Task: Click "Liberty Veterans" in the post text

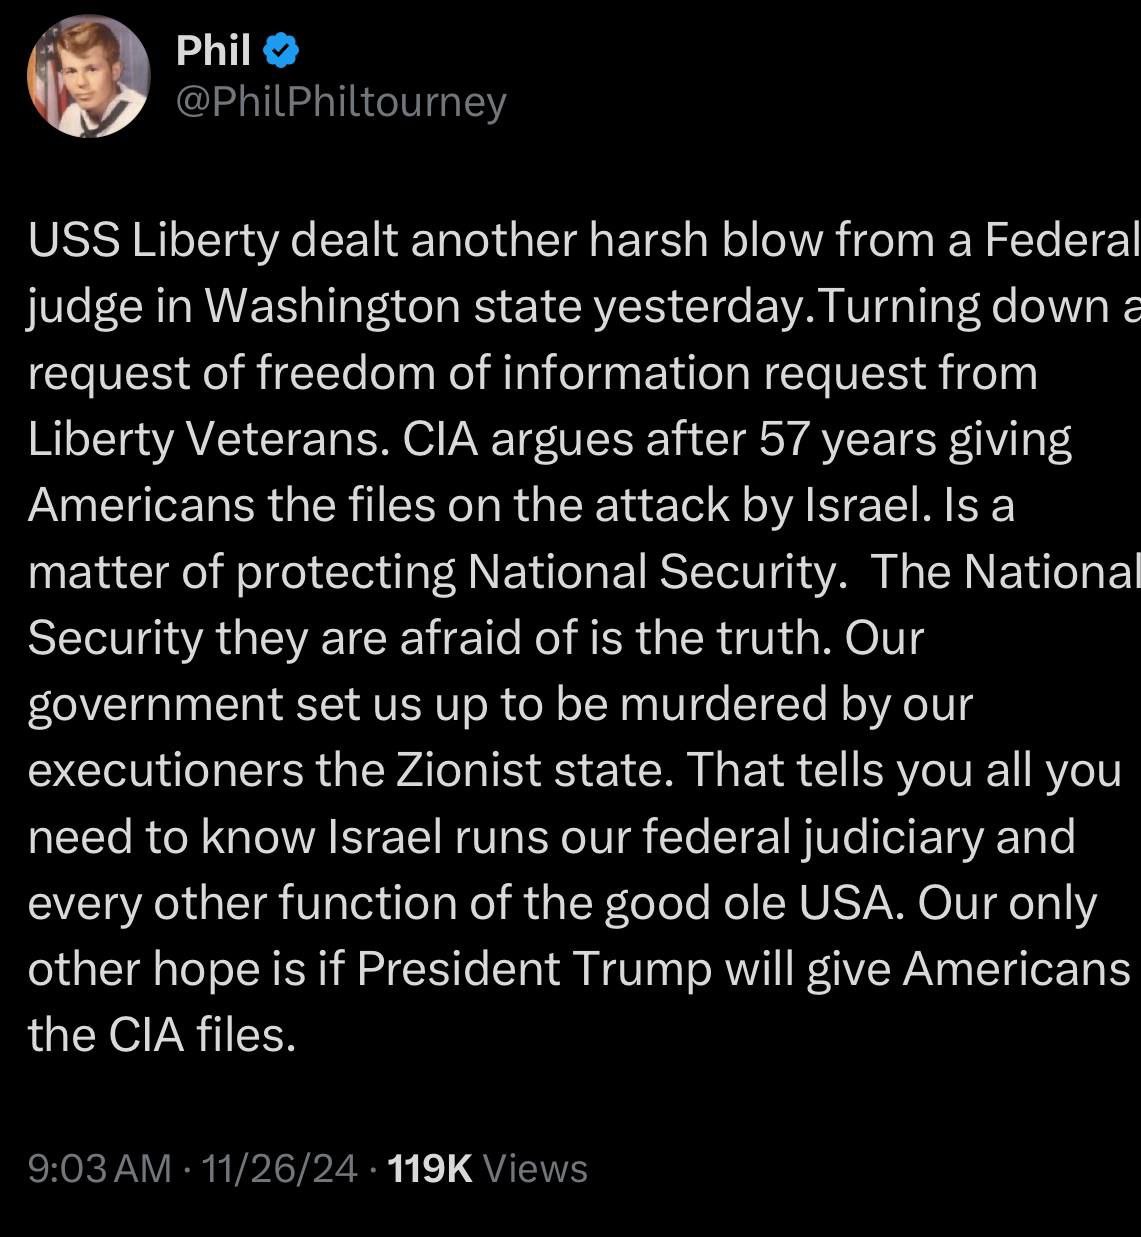Action: pos(208,439)
